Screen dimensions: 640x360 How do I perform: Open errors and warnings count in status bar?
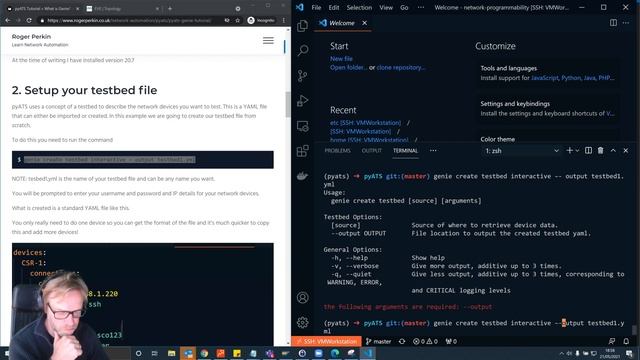[425, 341]
